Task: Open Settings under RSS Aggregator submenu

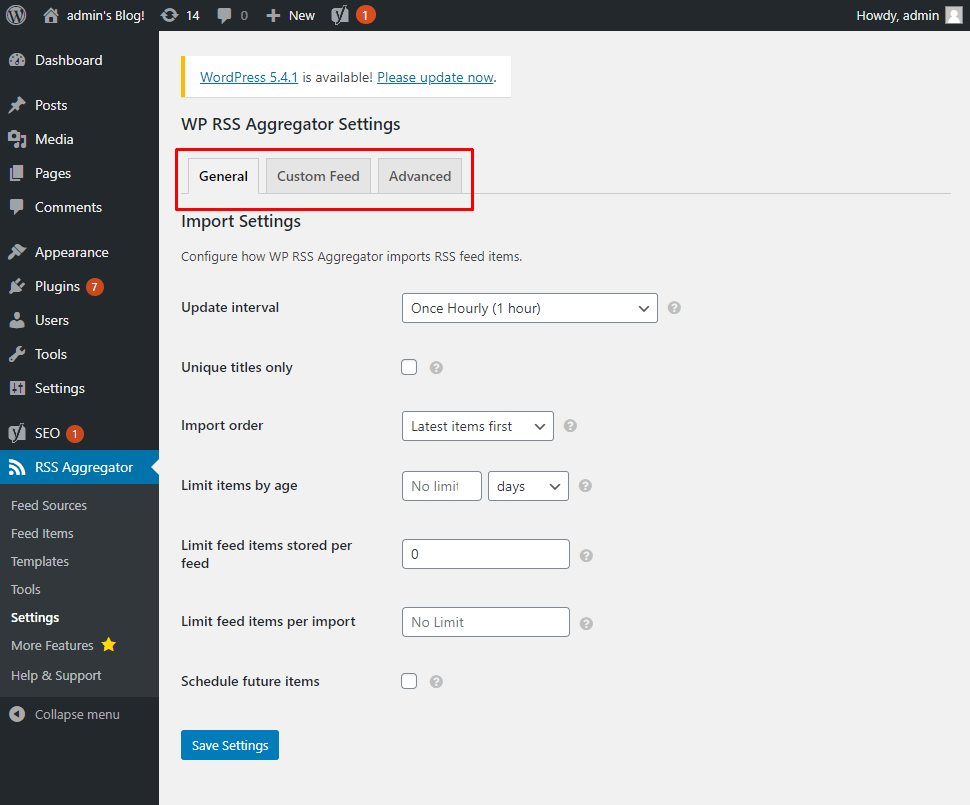Action: pyautogui.click(x=35, y=618)
